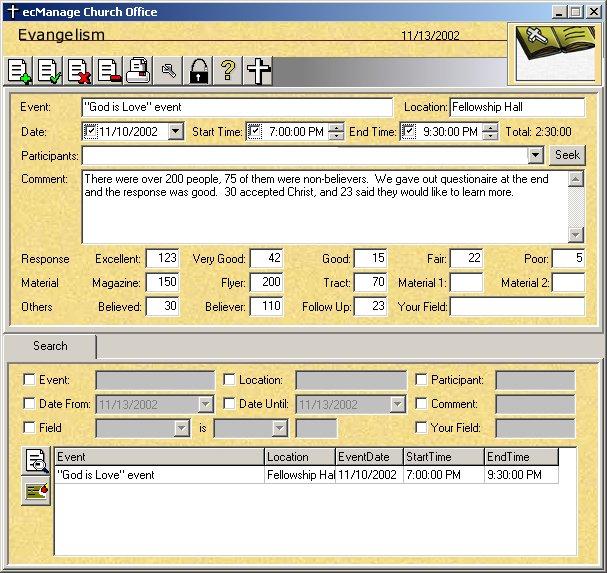Screen dimensions: 607x573
Task: Click the 11/10/2002 result cell
Action: [367, 475]
